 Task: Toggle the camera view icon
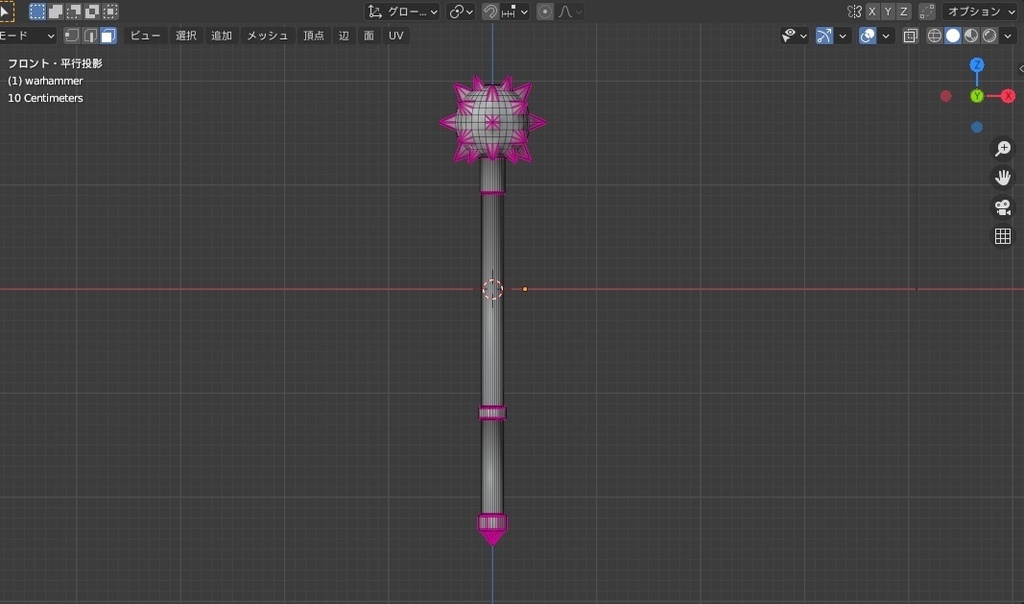pyautogui.click(x=1002, y=207)
